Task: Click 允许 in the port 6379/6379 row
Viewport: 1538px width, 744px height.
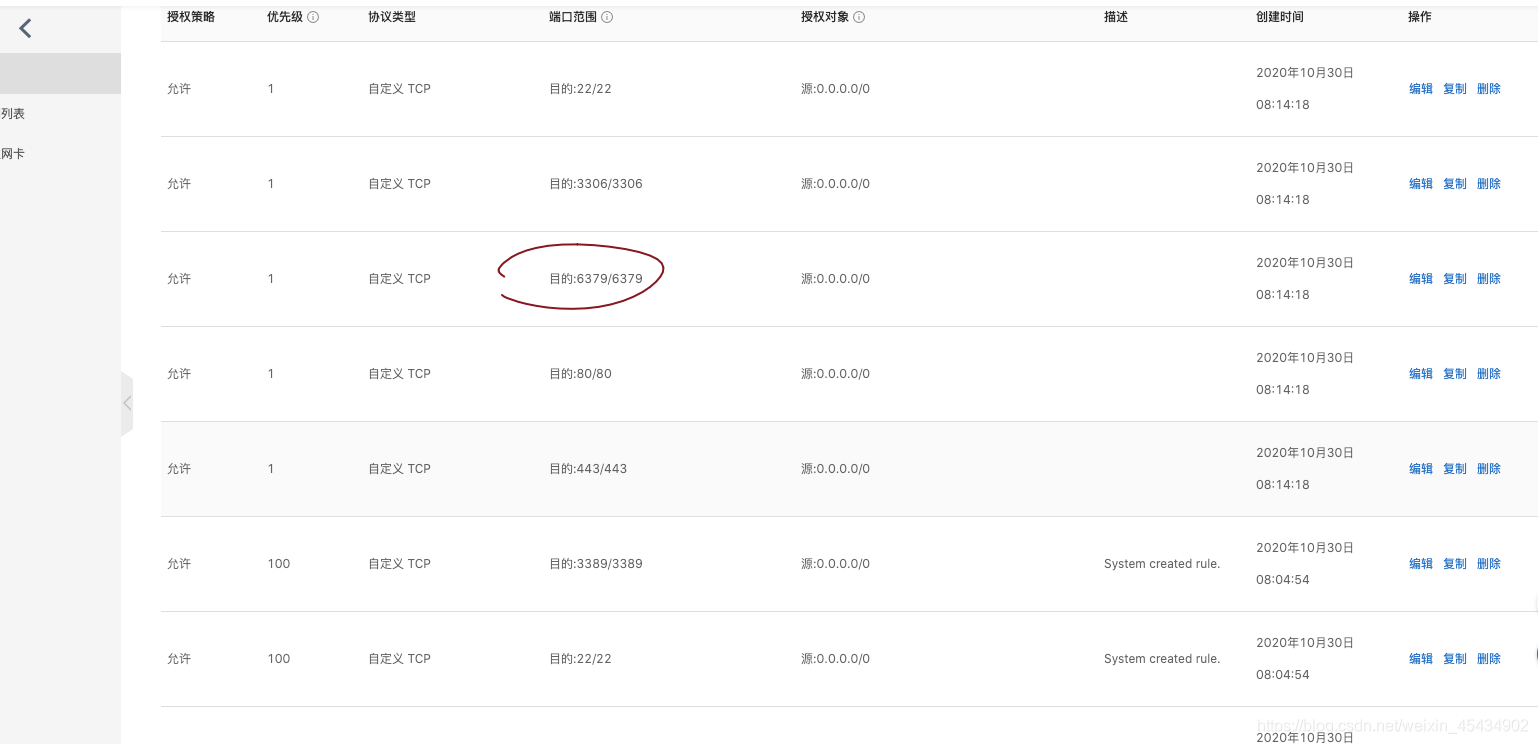Action: pyautogui.click(x=179, y=279)
